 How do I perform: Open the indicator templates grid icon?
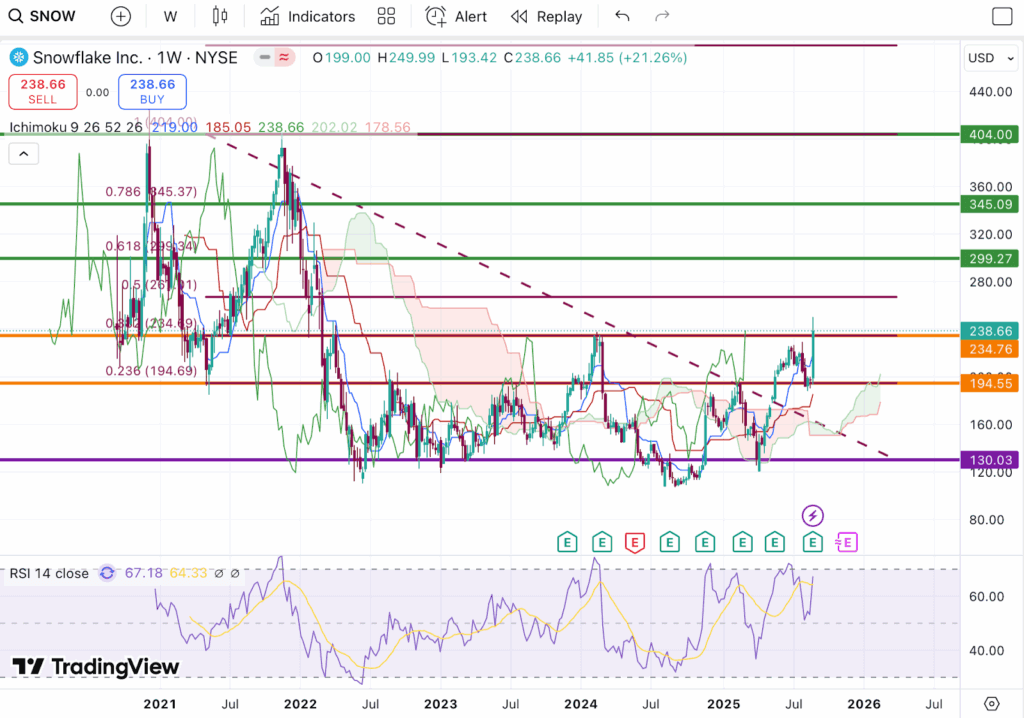click(x=386, y=16)
